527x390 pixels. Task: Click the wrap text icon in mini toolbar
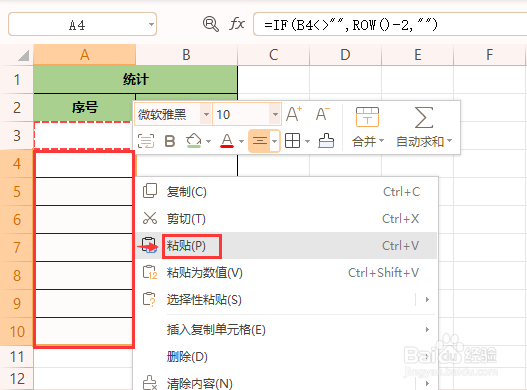(x=146, y=141)
